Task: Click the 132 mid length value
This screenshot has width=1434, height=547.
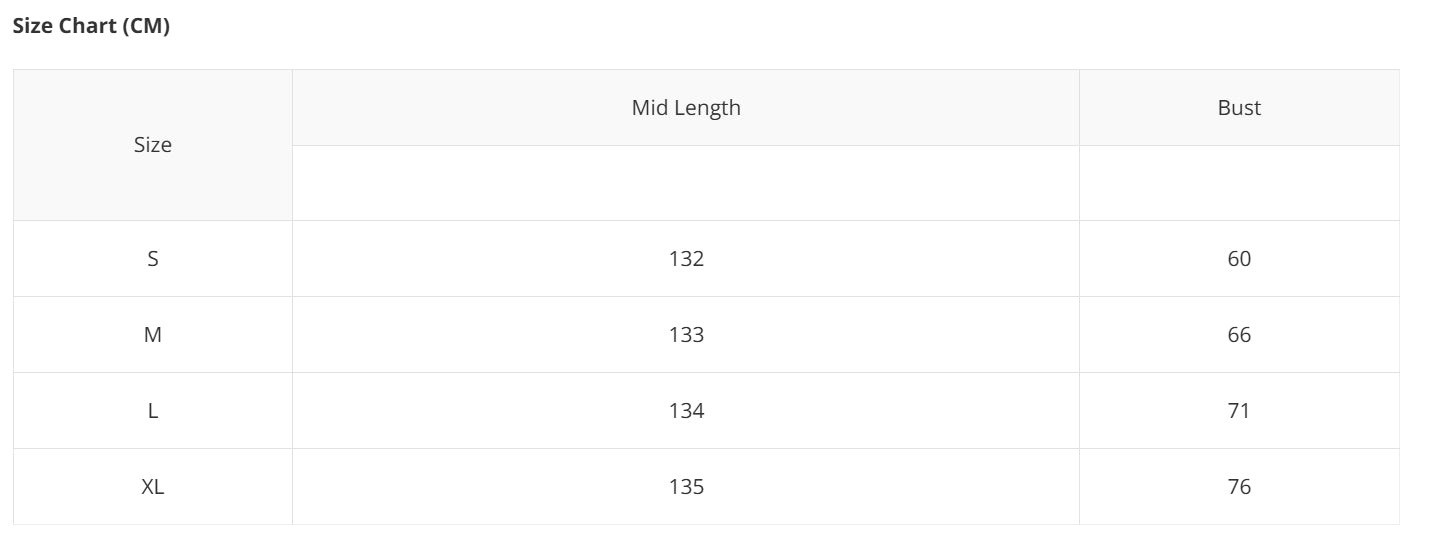Action: (686, 259)
